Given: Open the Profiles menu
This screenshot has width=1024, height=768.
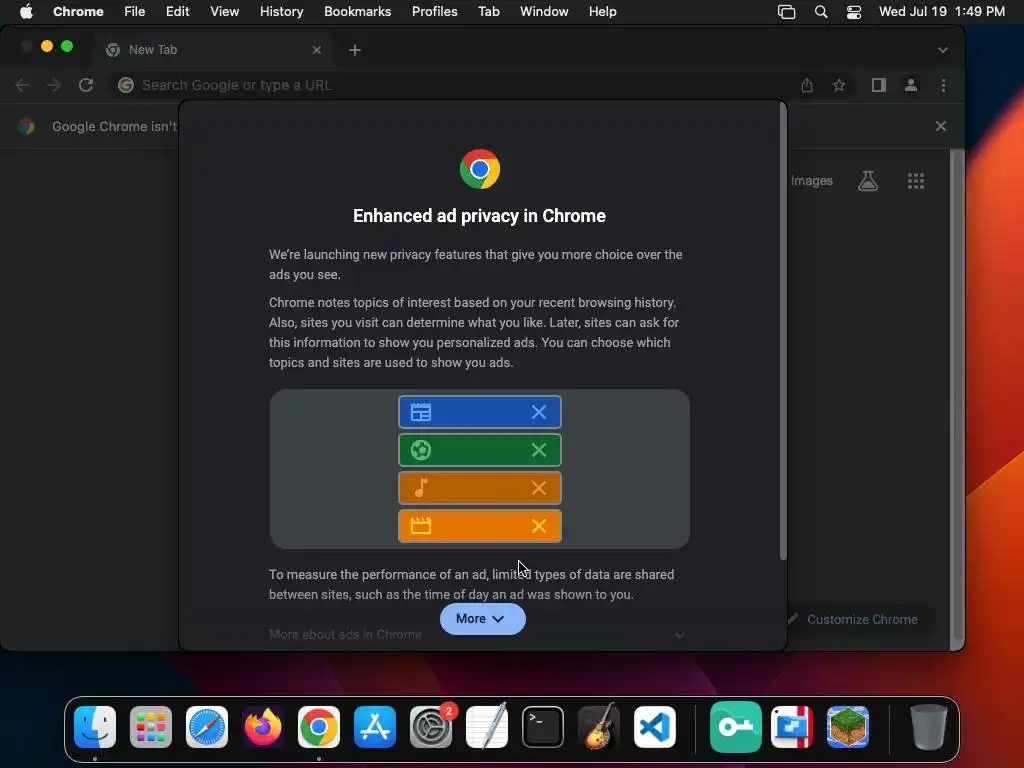Looking at the screenshot, I should tap(434, 11).
